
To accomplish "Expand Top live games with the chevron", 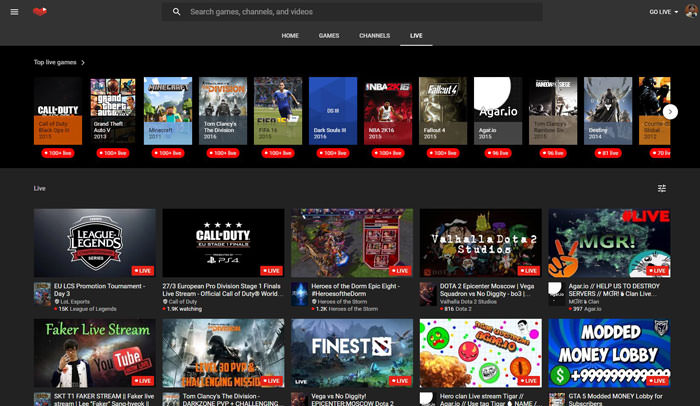I will click(x=83, y=62).
